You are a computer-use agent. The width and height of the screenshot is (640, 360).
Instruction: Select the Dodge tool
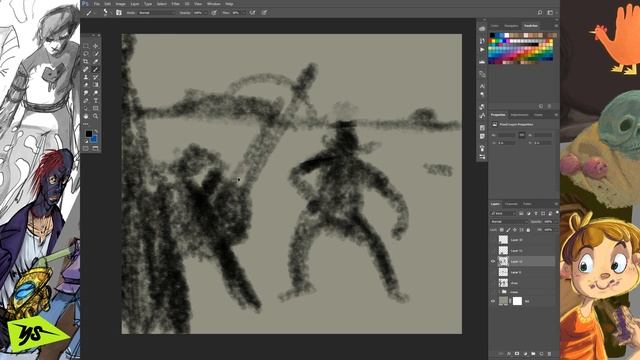[x=96, y=93]
